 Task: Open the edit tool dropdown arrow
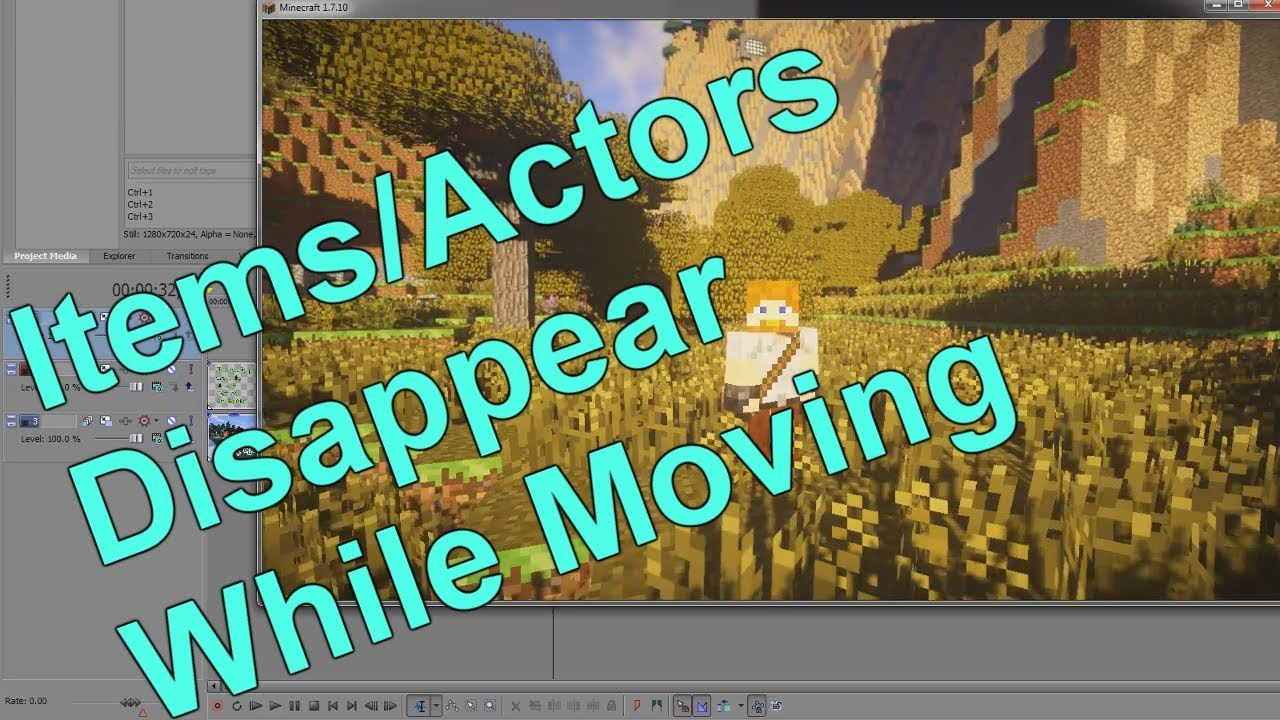click(436, 706)
